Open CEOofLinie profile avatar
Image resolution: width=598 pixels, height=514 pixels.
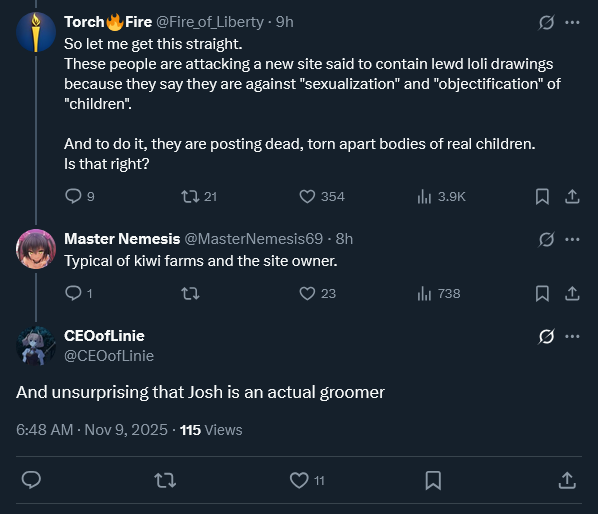click(36, 346)
